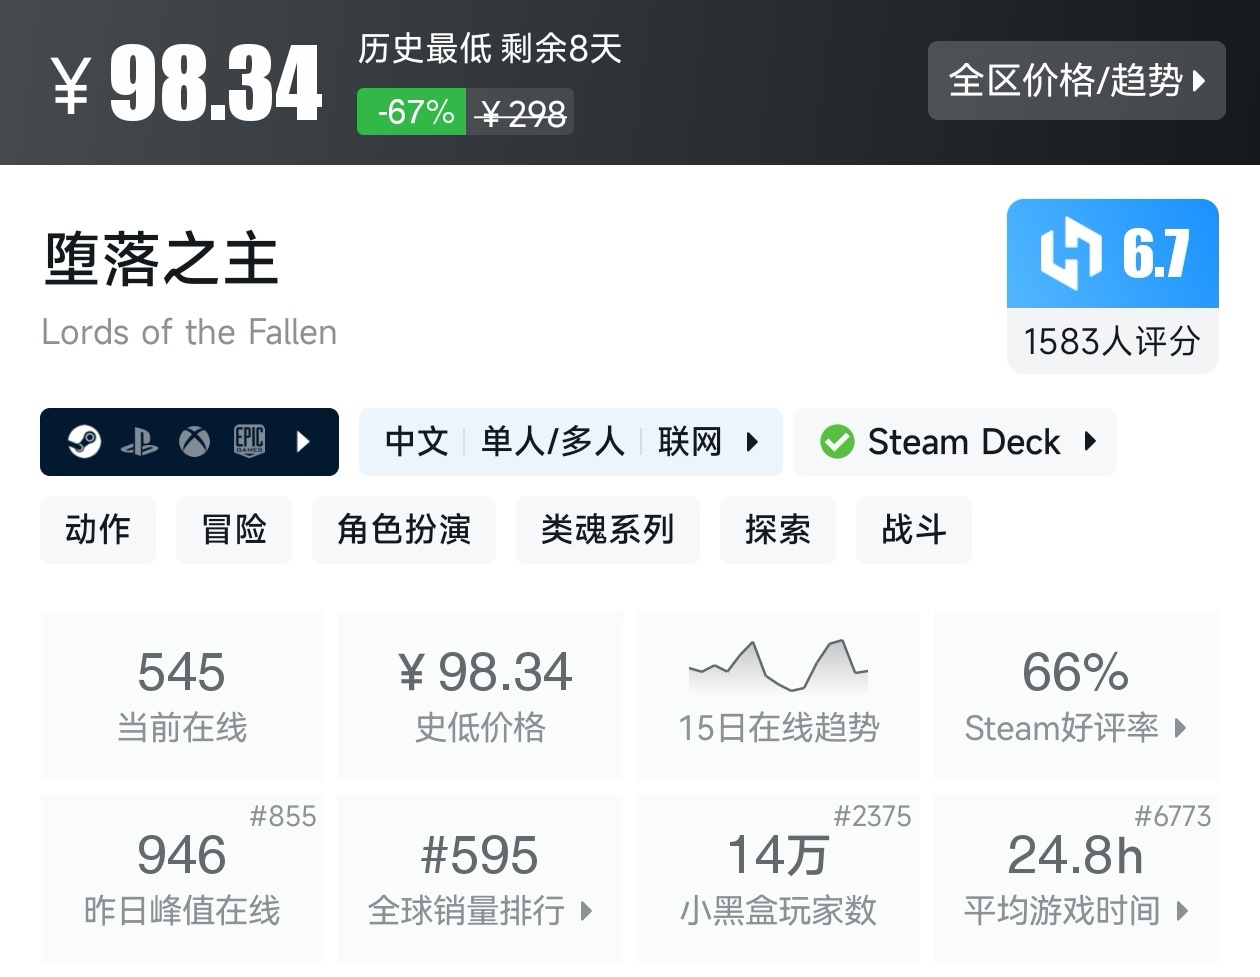Click the Xiaoheihe score logo icon
Image resolution: width=1260 pixels, height=977 pixels.
pyautogui.click(x=1070, y=253)
